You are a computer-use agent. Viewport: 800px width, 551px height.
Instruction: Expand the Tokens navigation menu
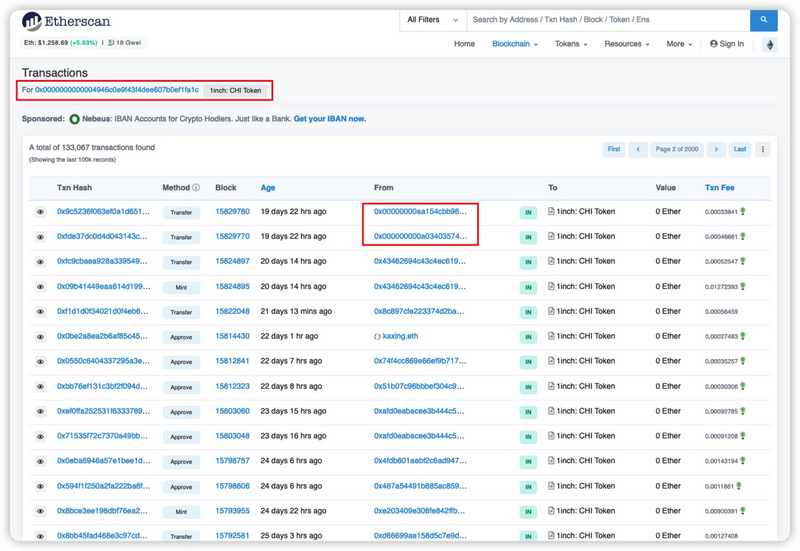(x=571, y=44)
